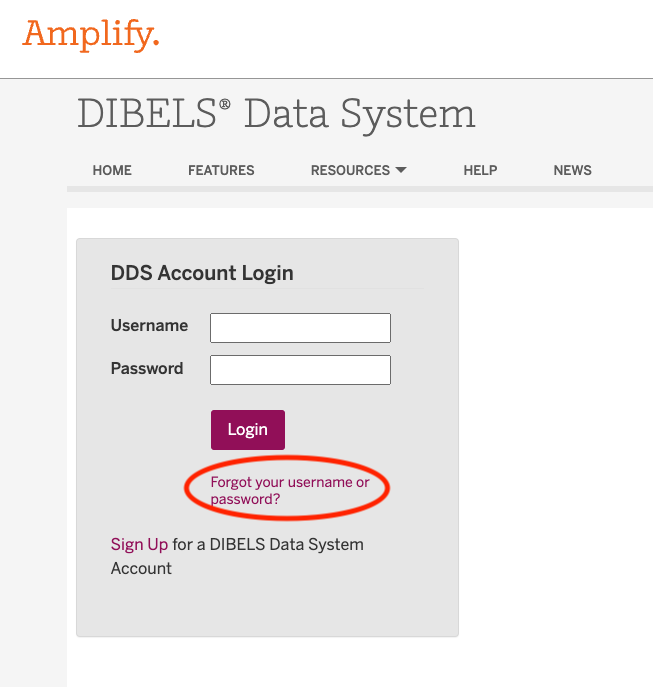
Task: Select the NEWS menu item
Action: [x=572, y=170]
